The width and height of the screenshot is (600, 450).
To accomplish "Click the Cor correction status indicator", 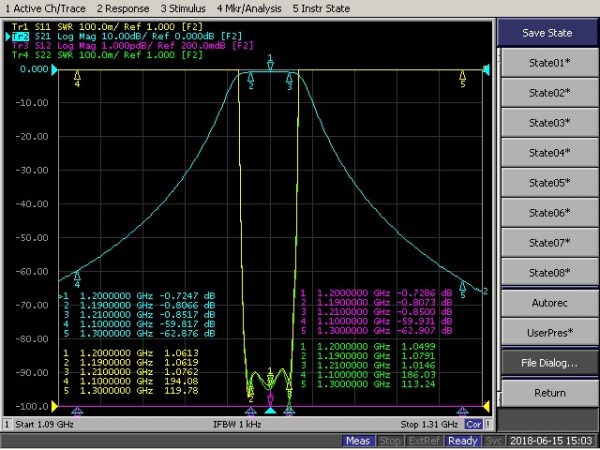I will 474,424.
